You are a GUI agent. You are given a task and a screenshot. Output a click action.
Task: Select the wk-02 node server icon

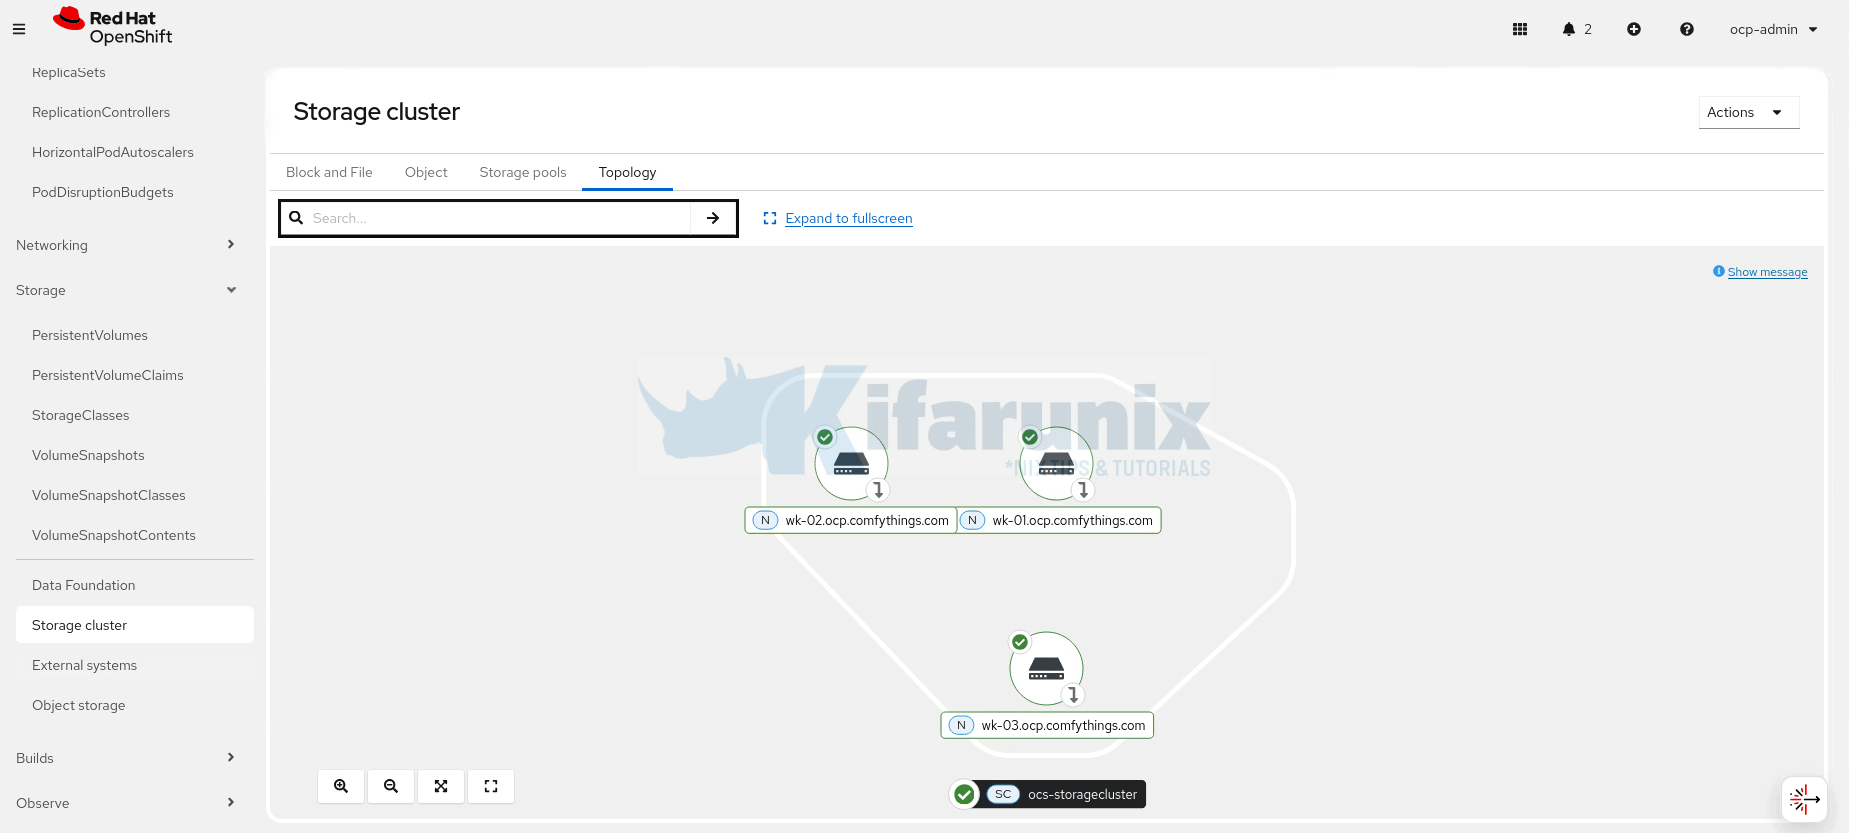coord(851,463)
